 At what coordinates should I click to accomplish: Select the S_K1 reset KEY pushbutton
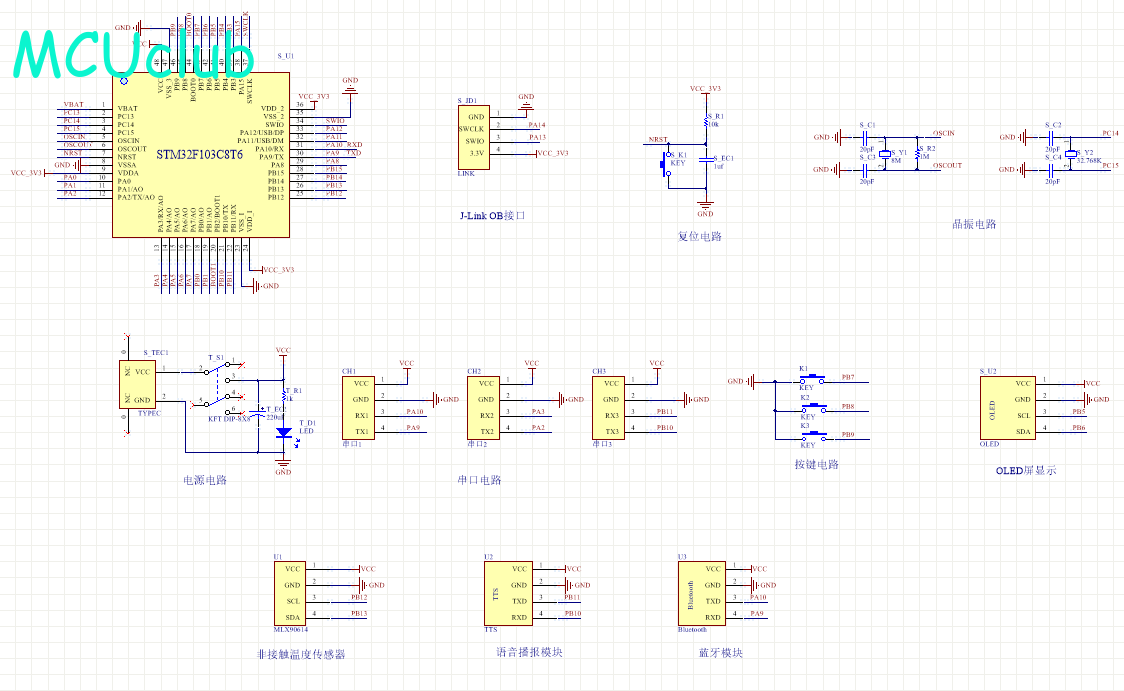(665, 166)
